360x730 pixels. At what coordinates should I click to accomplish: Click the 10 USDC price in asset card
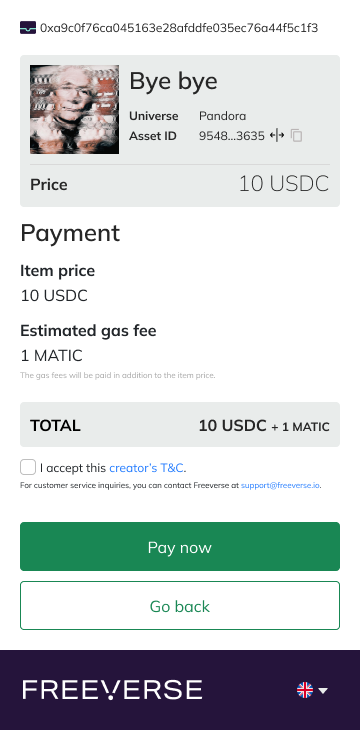[284, 184]
